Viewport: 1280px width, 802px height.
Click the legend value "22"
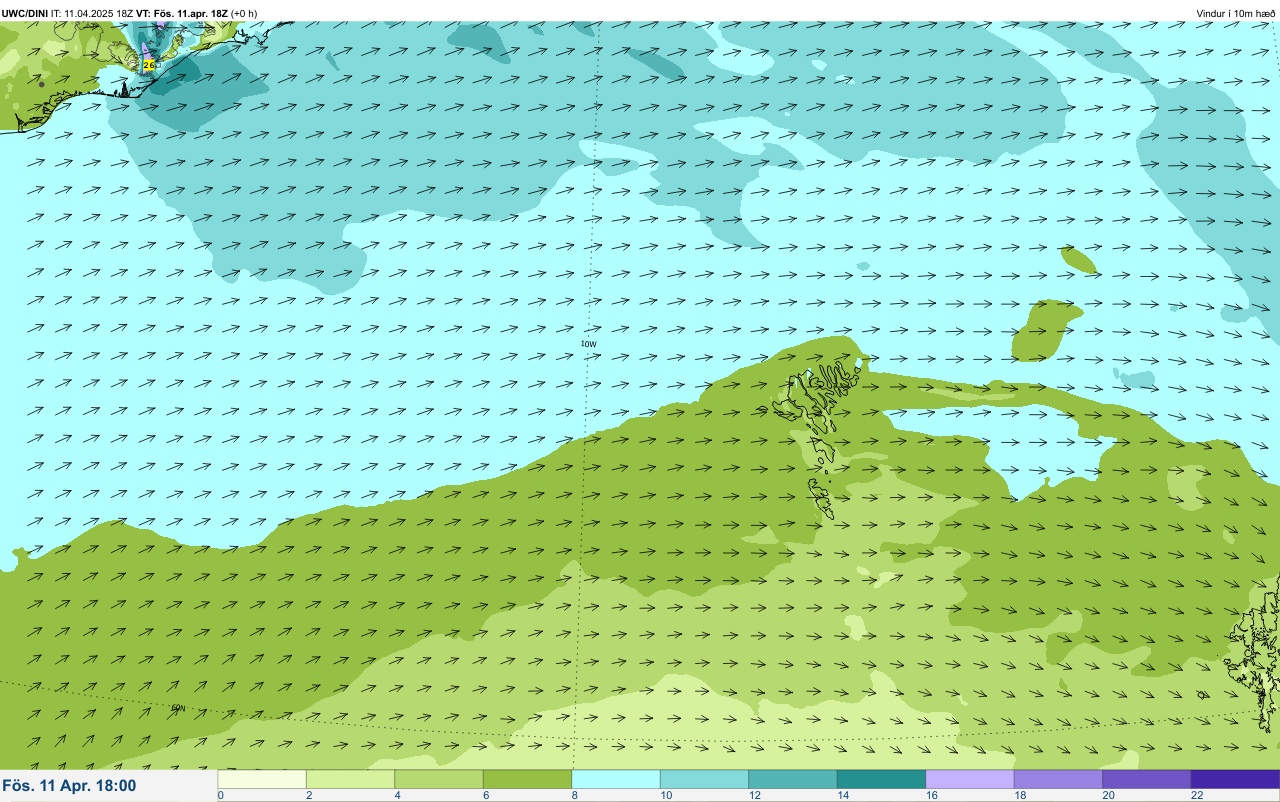[x=1196, y=795]
